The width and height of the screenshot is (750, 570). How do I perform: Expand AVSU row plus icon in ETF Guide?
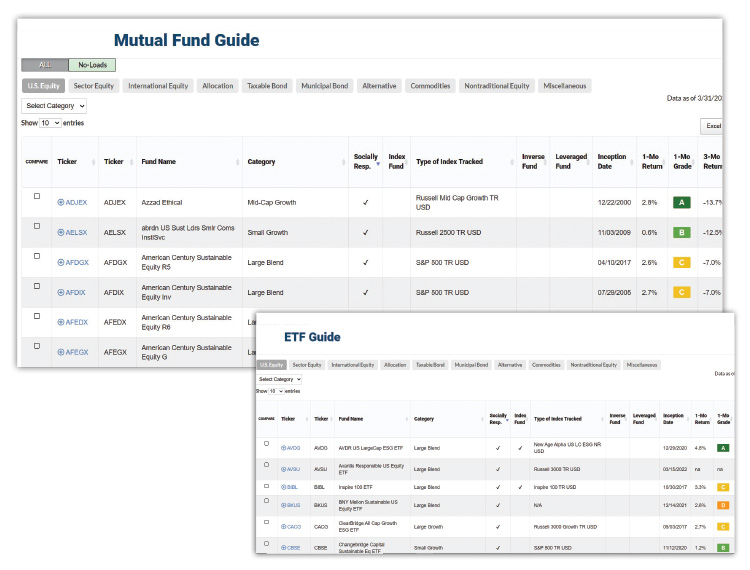(284, 469)
